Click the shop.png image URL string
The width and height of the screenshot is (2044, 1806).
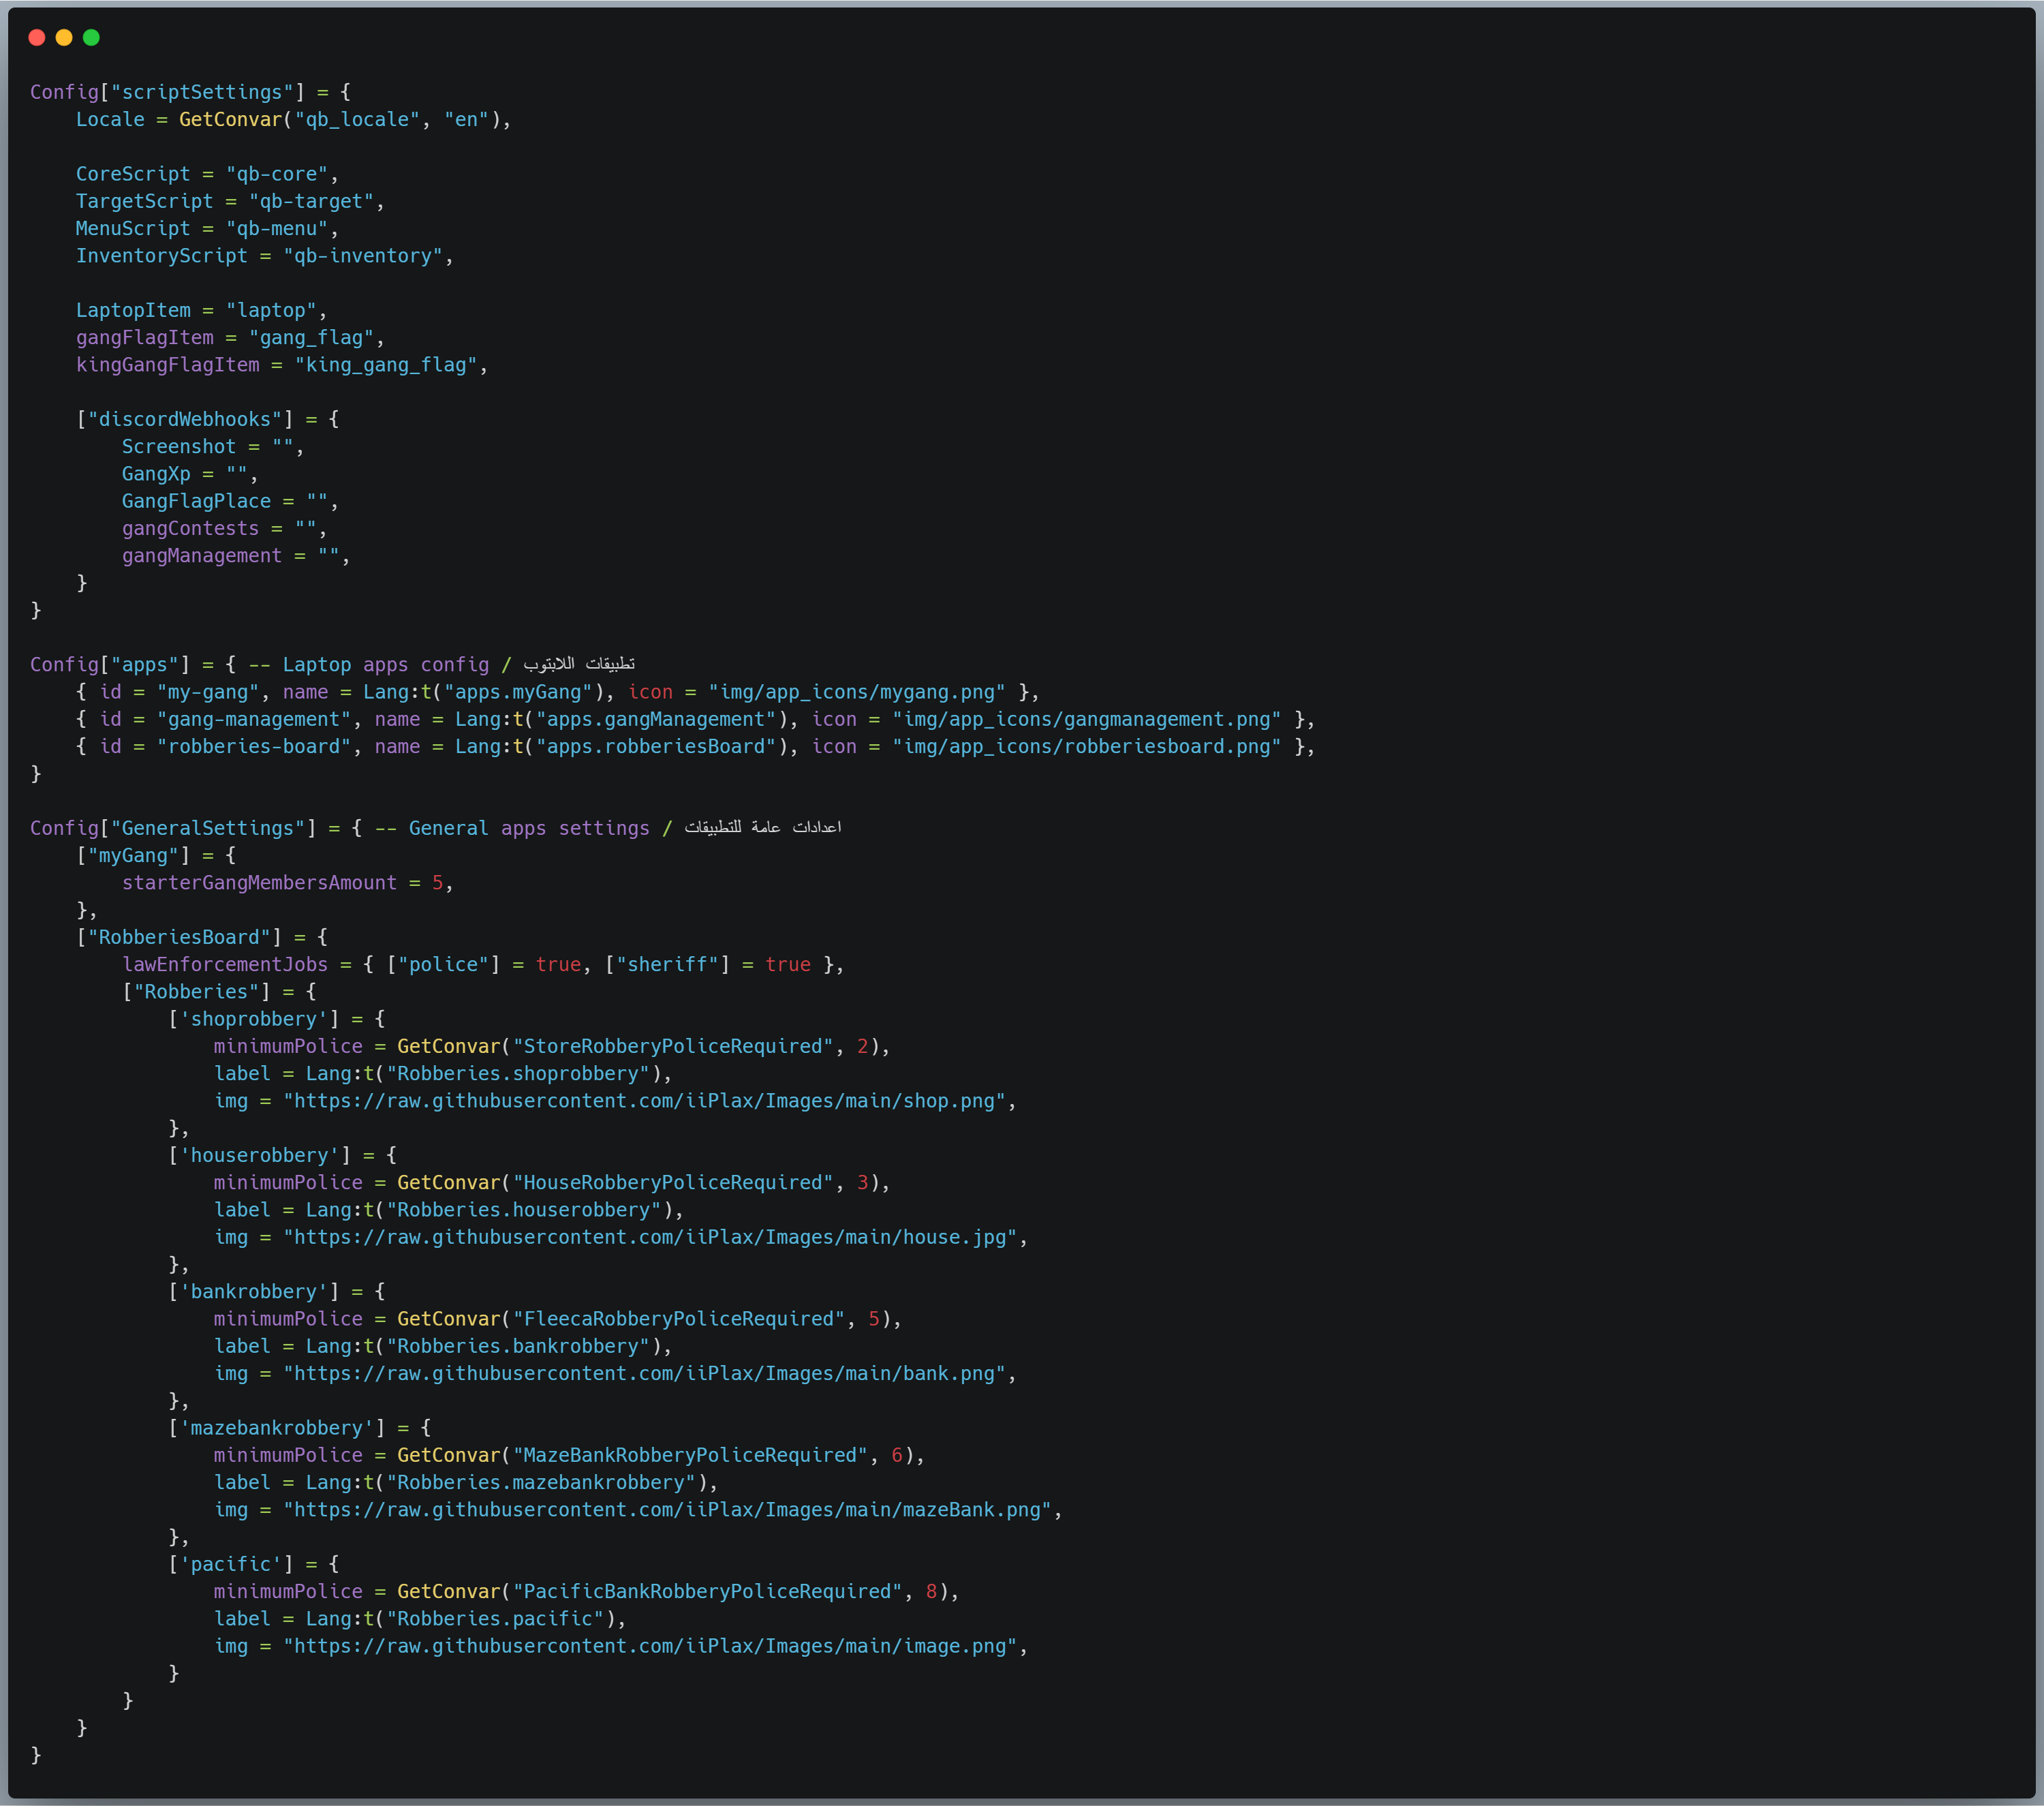[x=645, y=1101]
